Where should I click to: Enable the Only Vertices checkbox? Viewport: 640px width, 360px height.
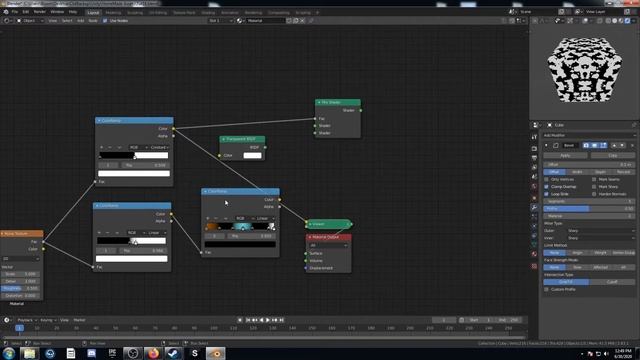pyautogui.click(x=547, y=179)
